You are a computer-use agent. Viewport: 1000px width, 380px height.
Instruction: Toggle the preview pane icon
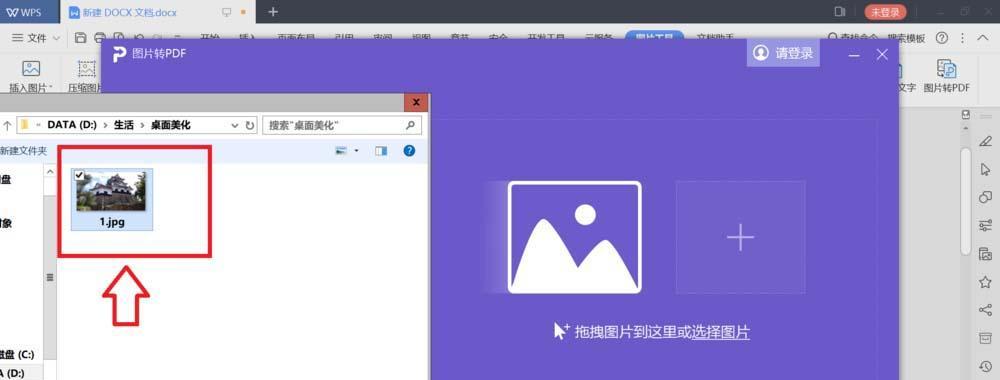point(381,151)
